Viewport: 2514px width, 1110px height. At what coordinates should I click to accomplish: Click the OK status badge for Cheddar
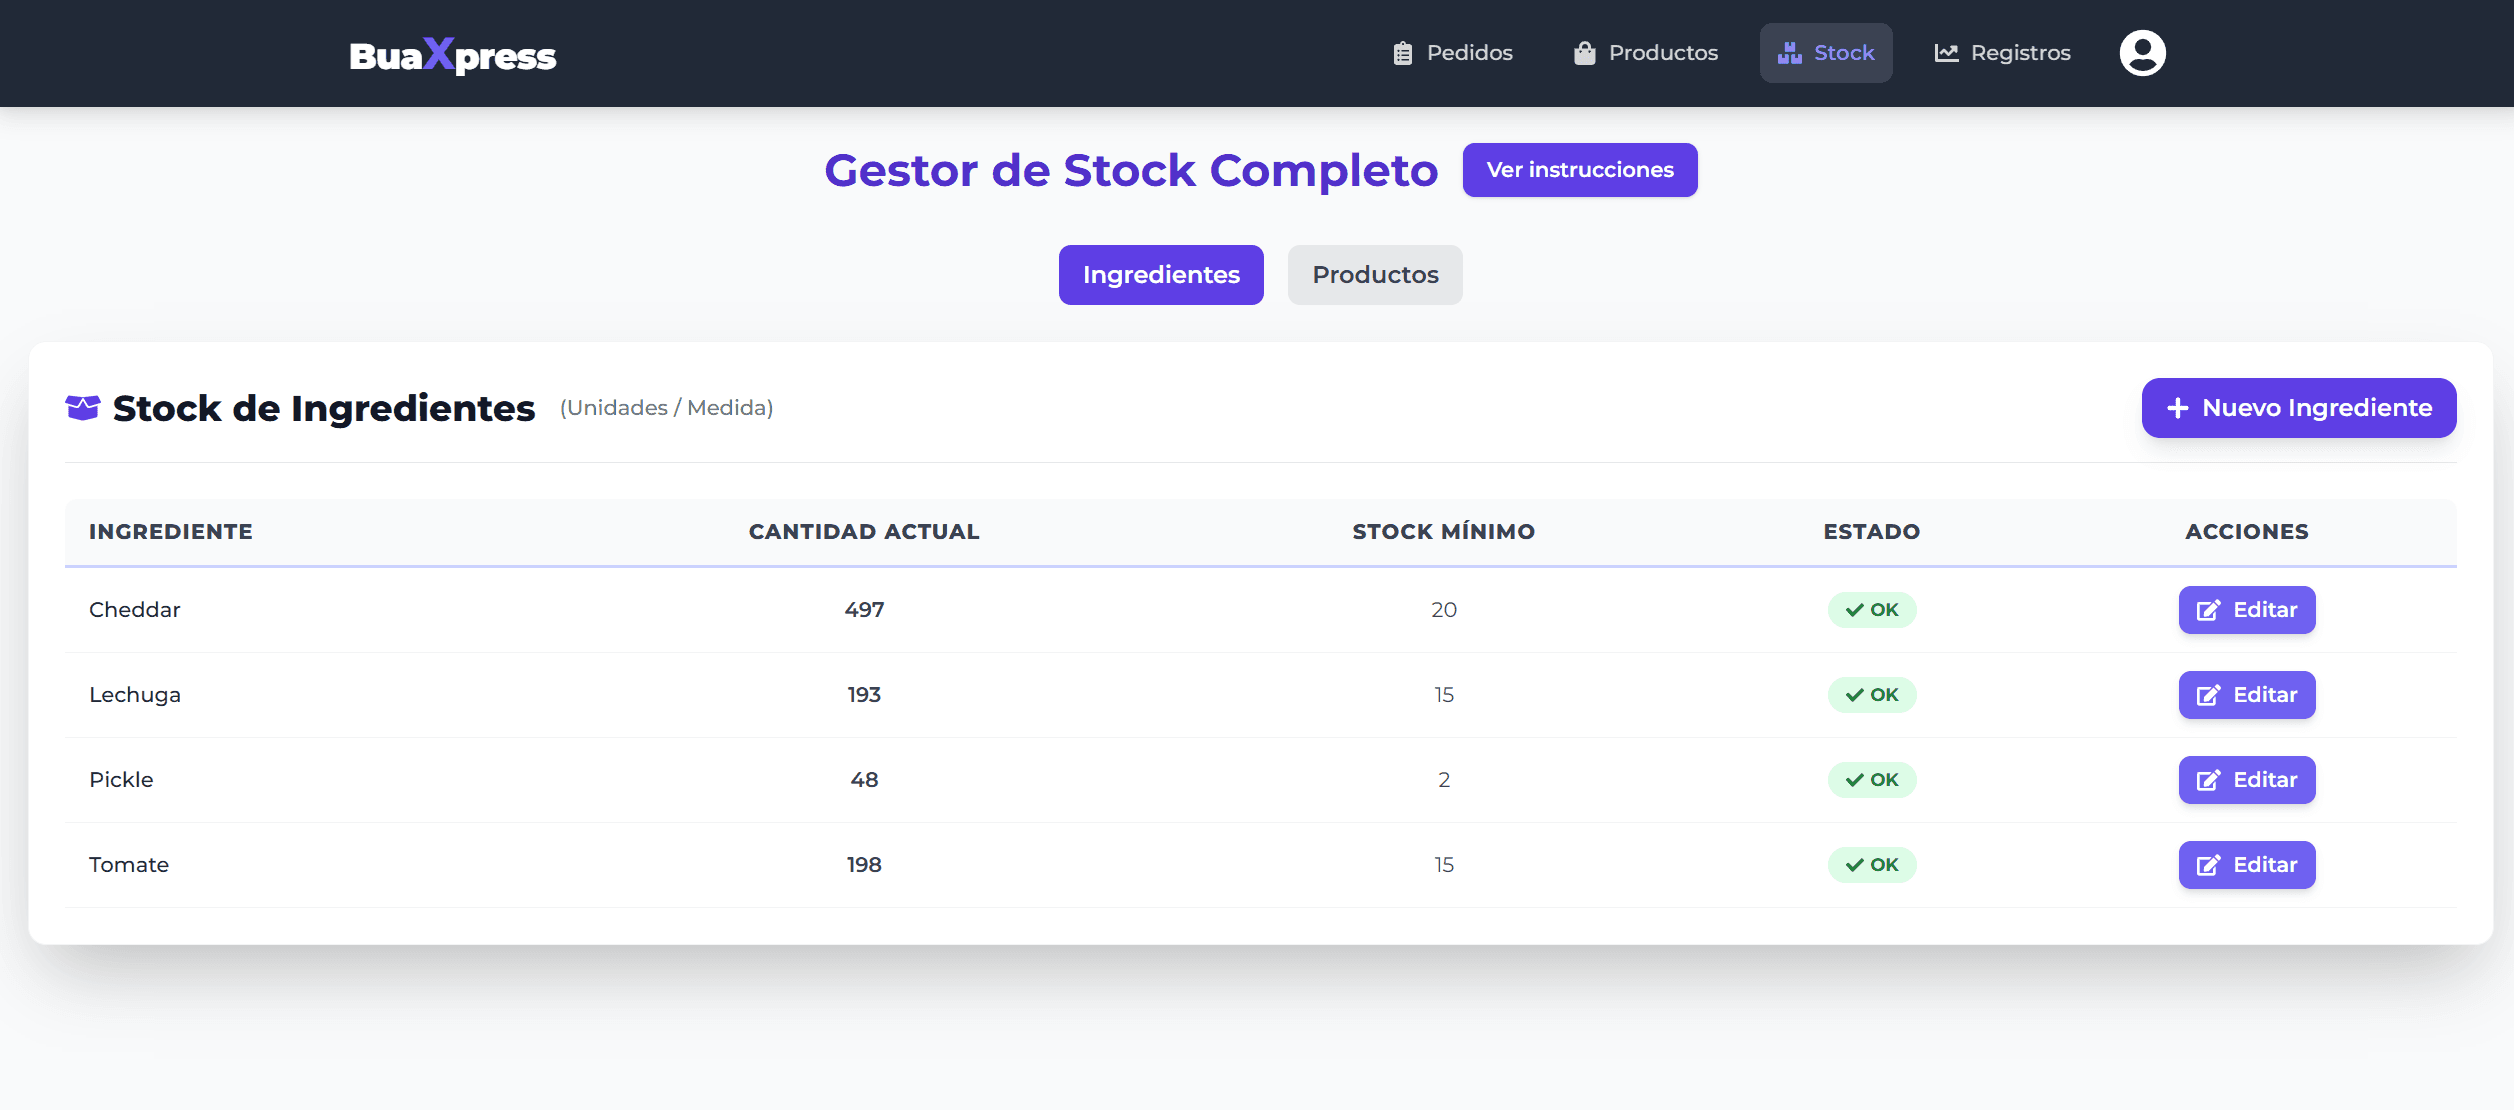point(1870,609)
